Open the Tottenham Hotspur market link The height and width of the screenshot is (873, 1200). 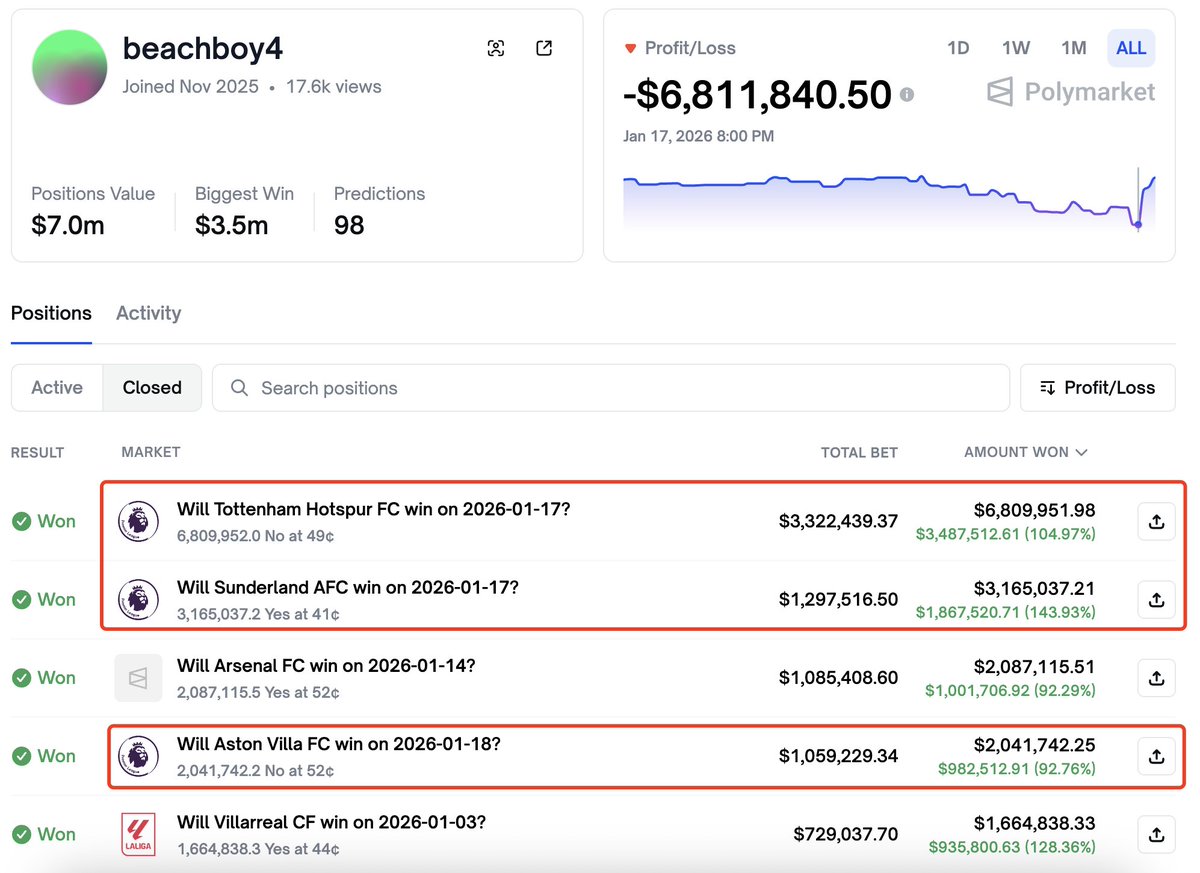(x=373, y=509)
